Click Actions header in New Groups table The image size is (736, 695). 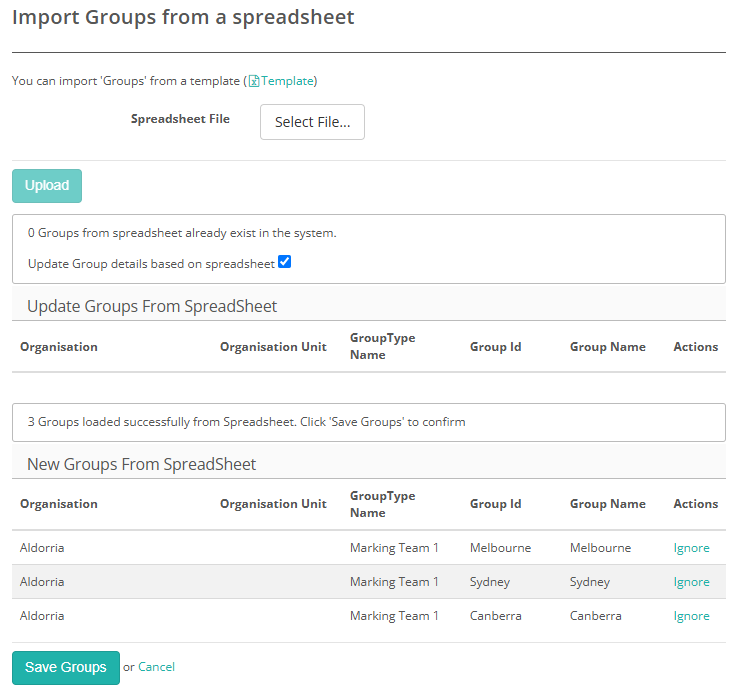point(696,504)
